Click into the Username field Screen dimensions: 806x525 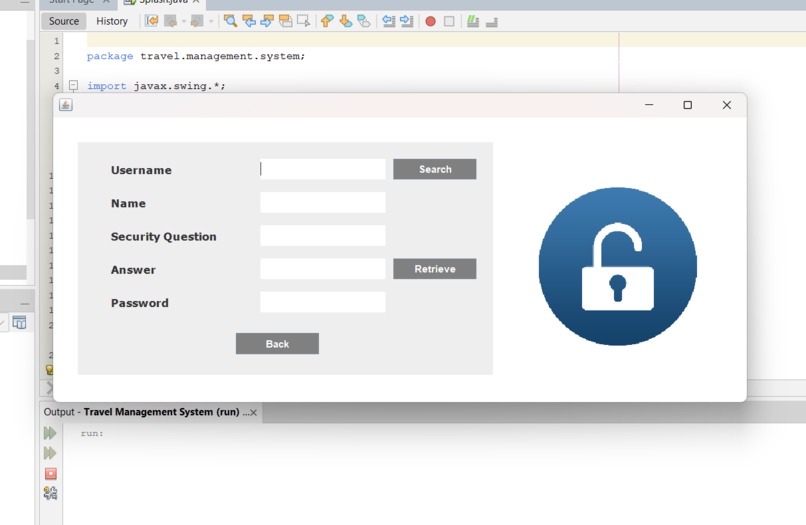[x=322, y=169]
